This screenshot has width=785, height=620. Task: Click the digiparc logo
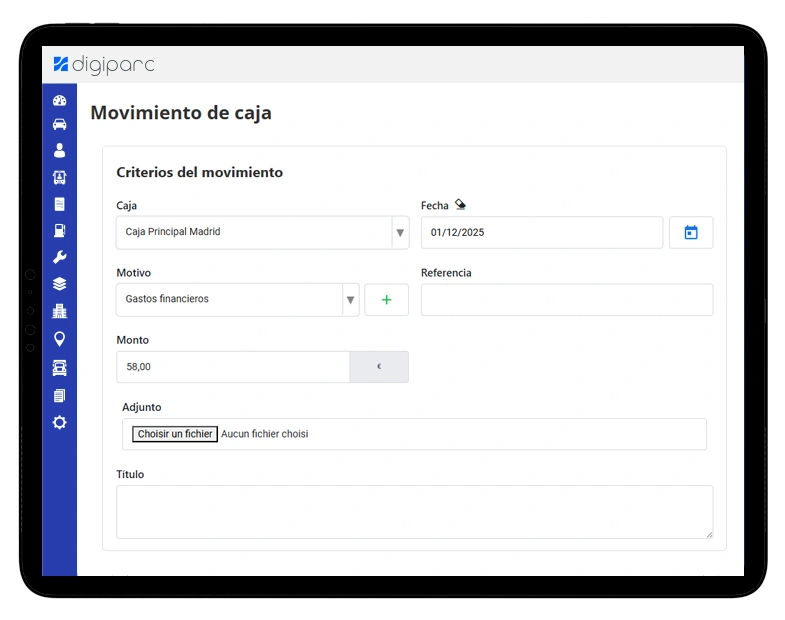point(104,65)
